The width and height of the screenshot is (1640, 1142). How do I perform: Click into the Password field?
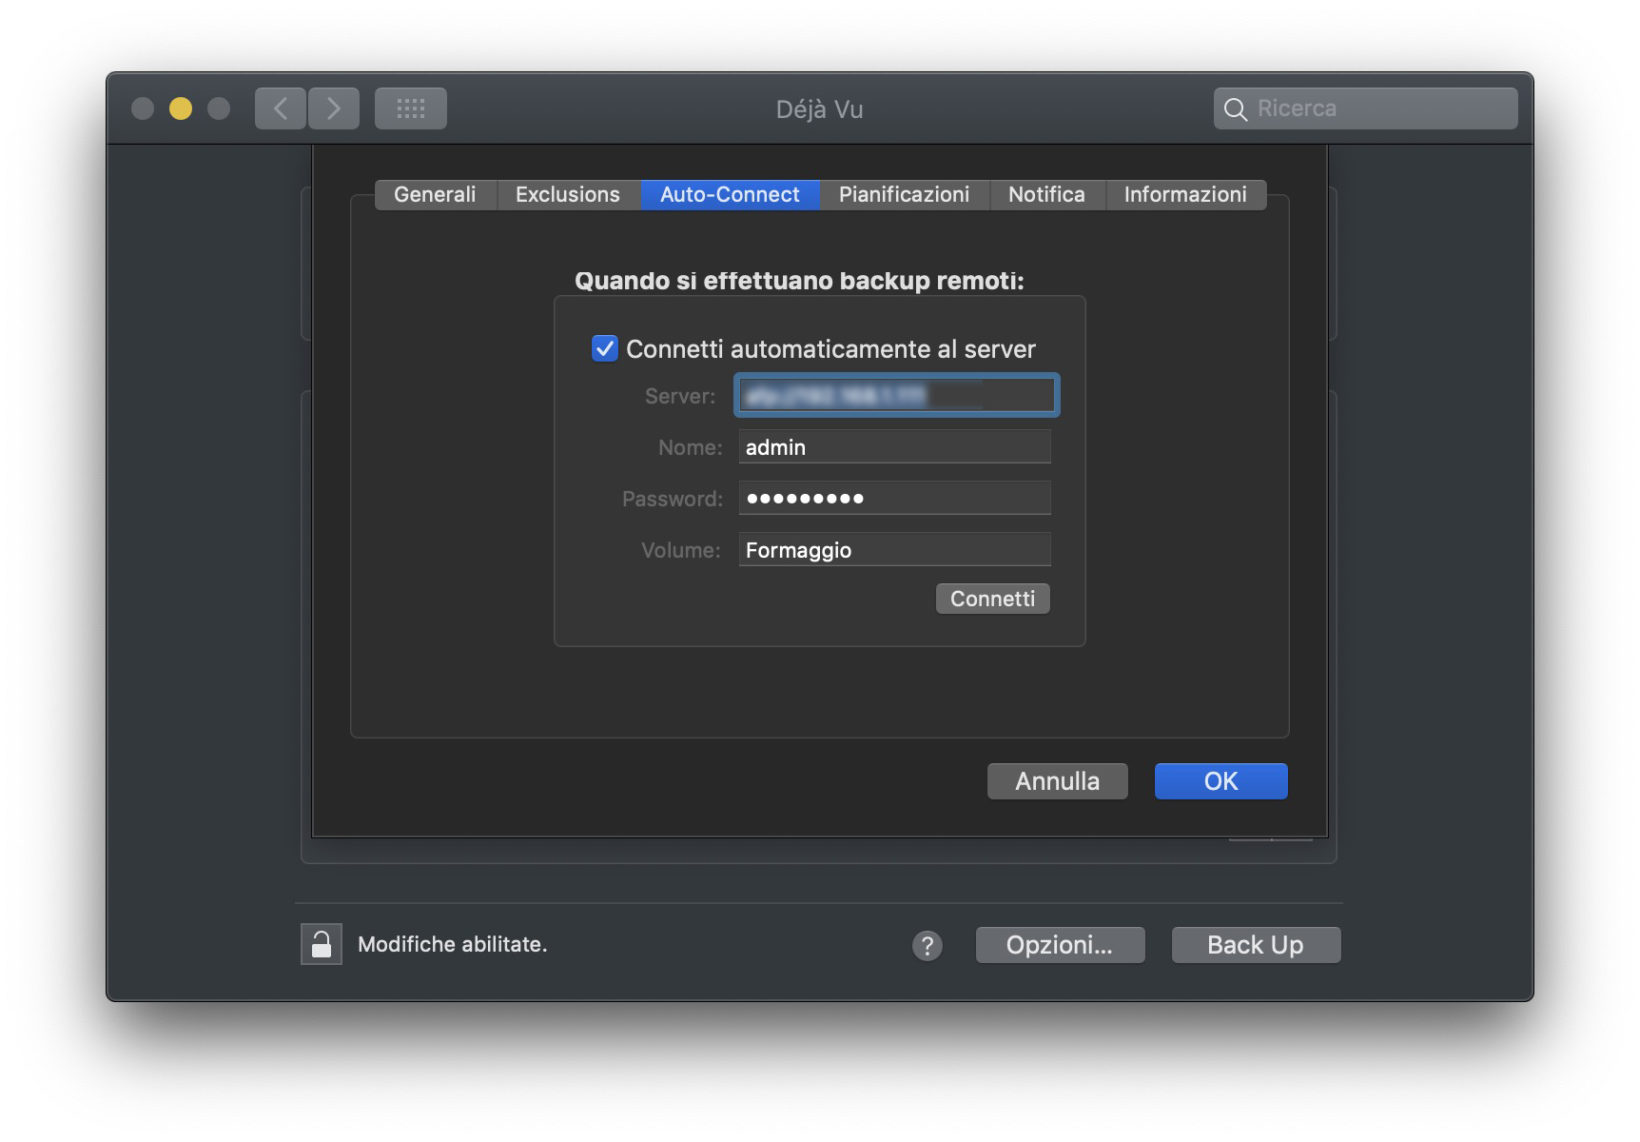tap(895, 498)
